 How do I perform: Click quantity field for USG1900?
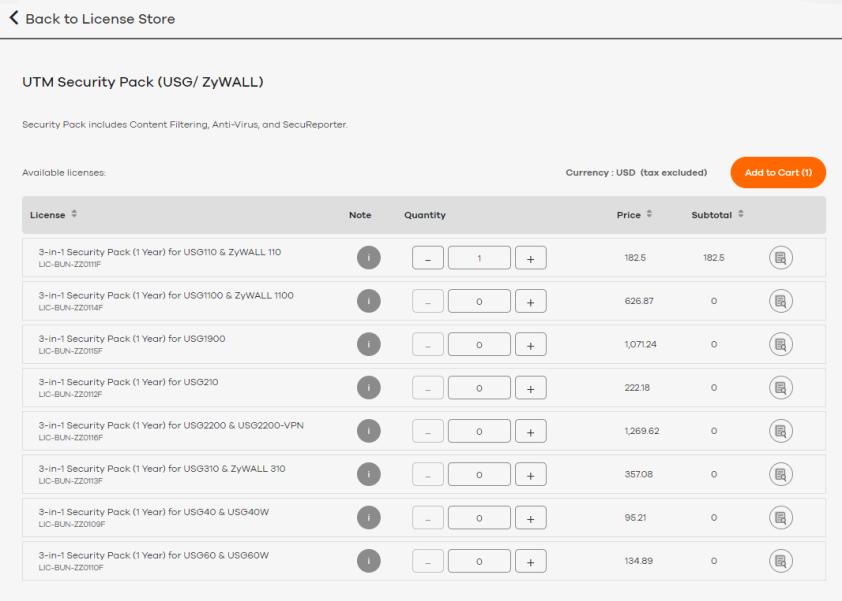[x=479, y=344]
